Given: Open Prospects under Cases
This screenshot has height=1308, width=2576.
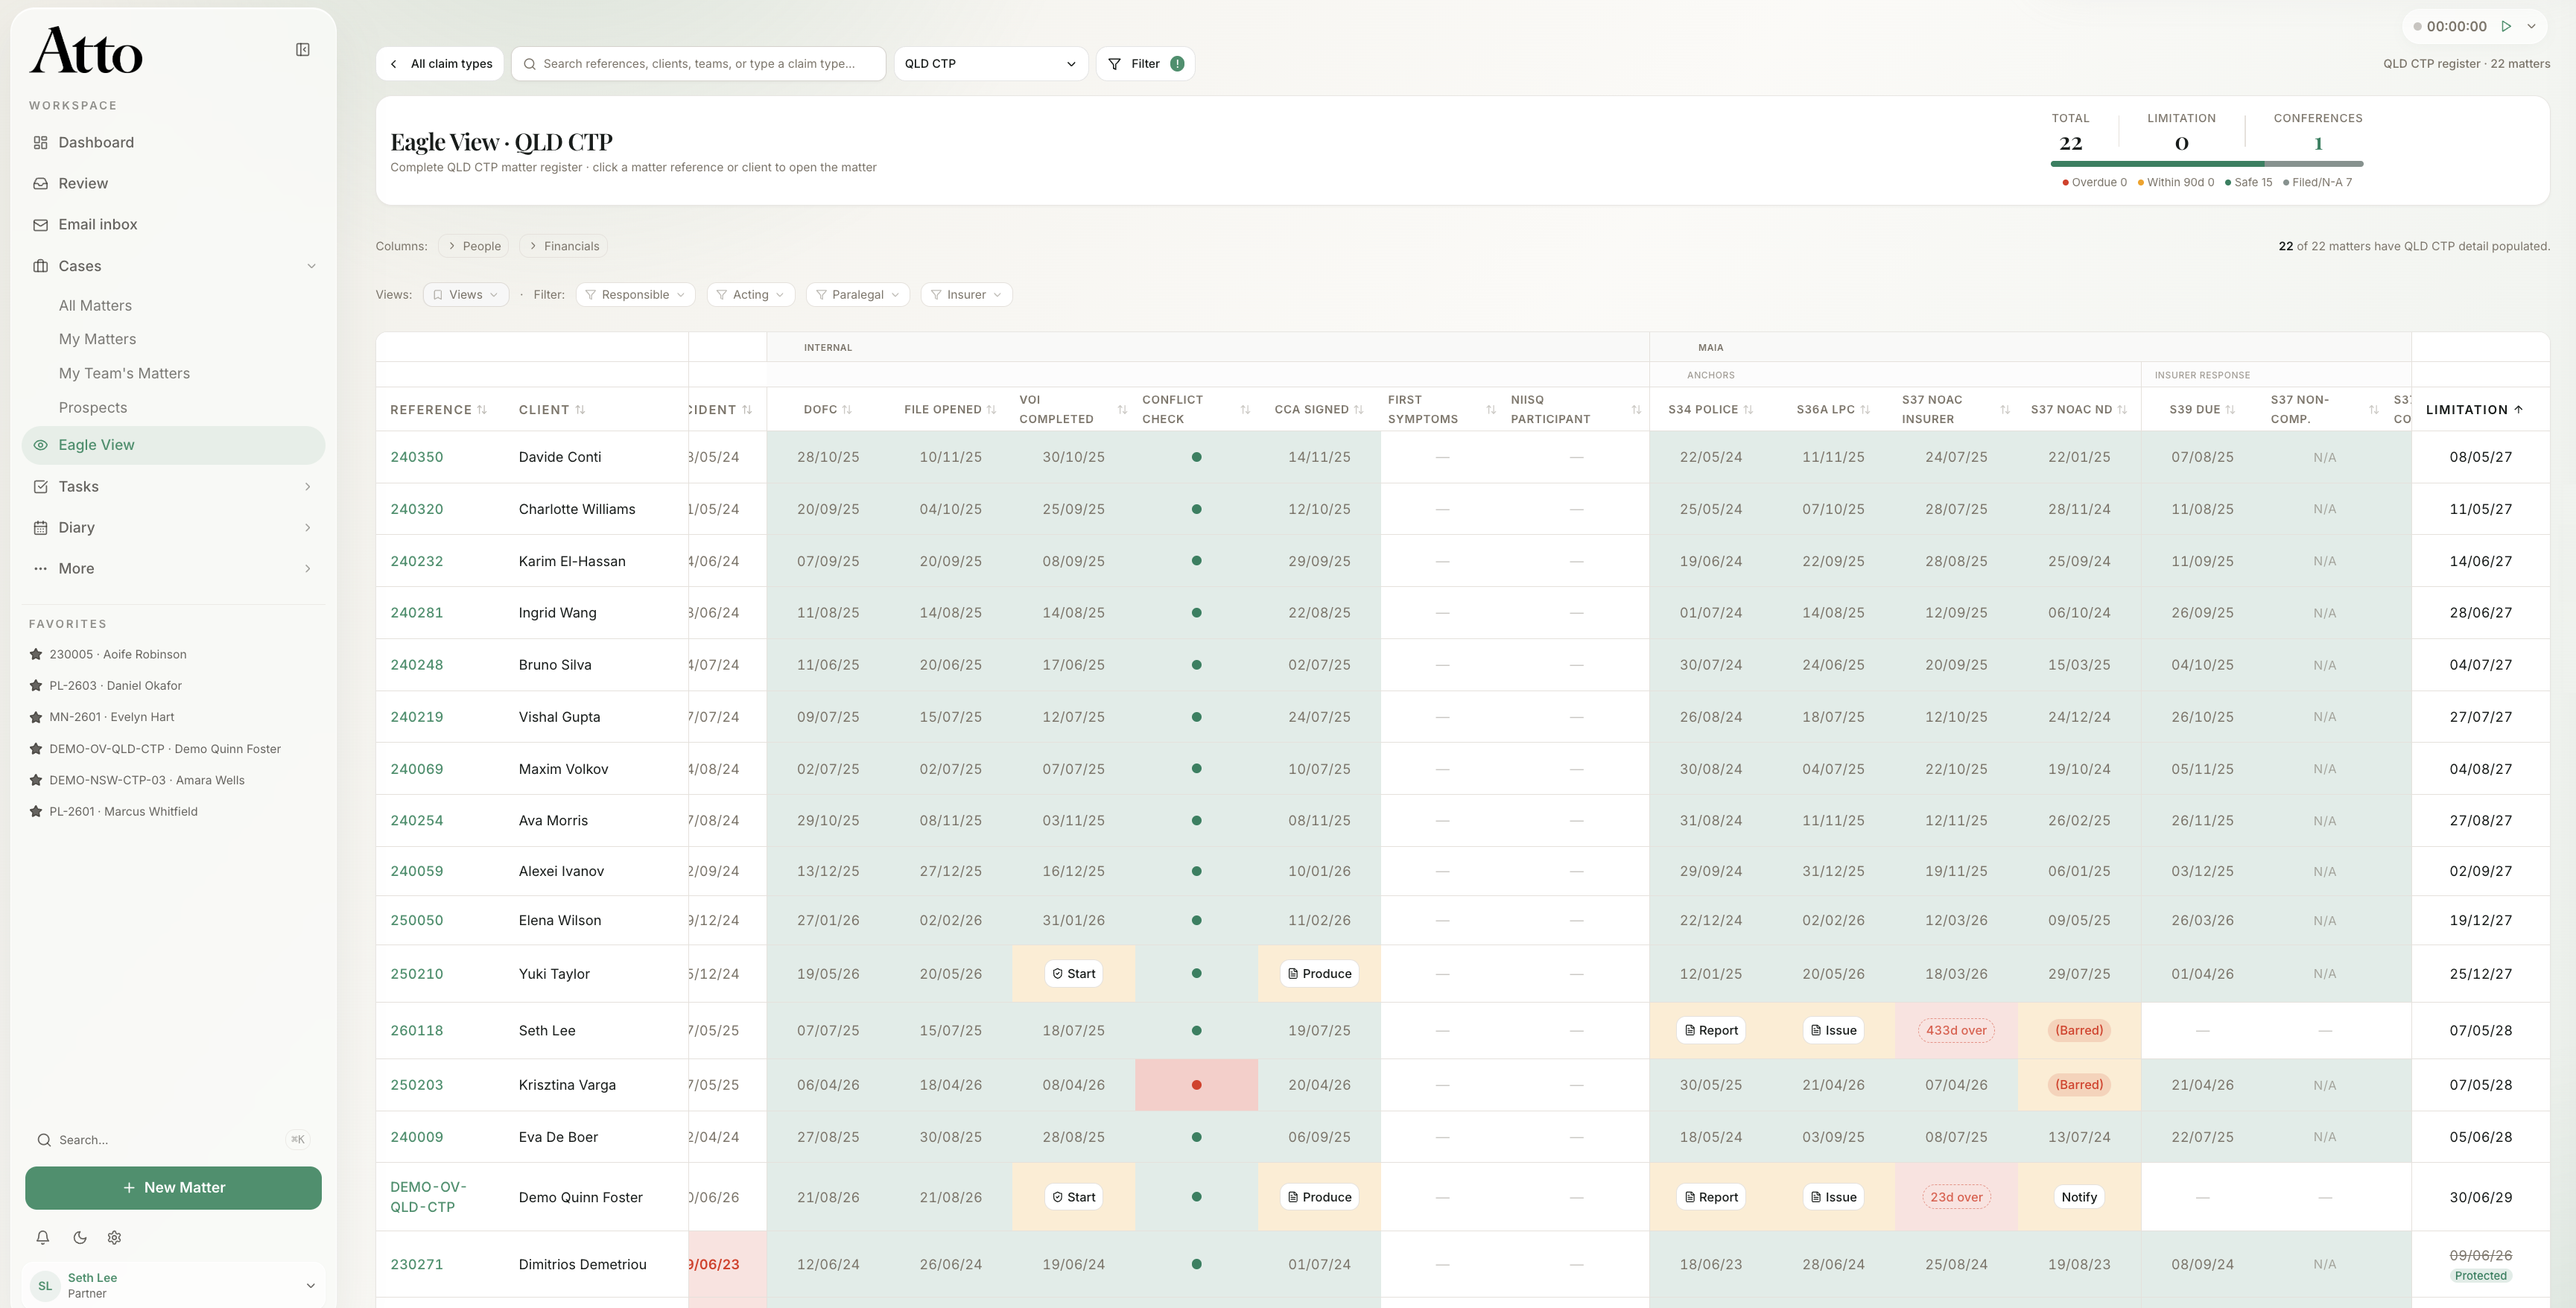Looking at the screenshot, I should click(93, 408).
